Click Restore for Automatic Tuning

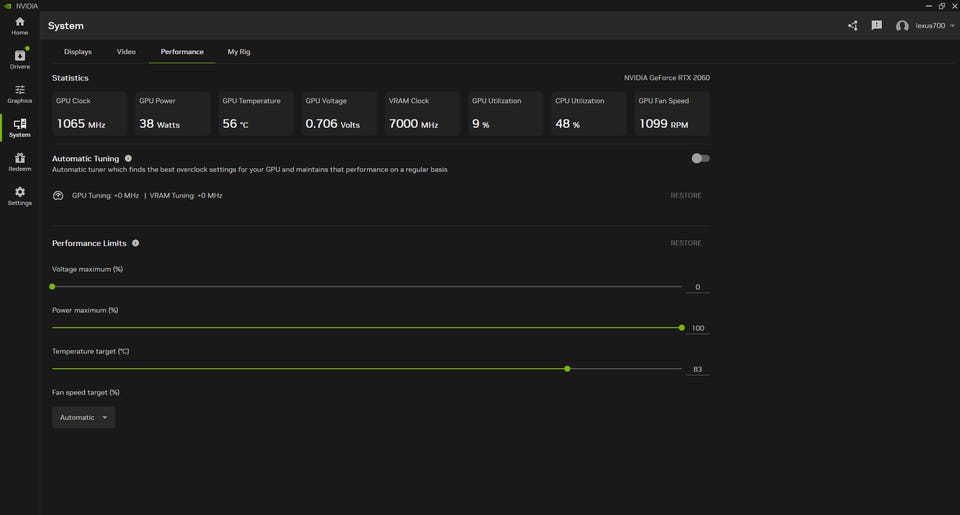(685, 195)
